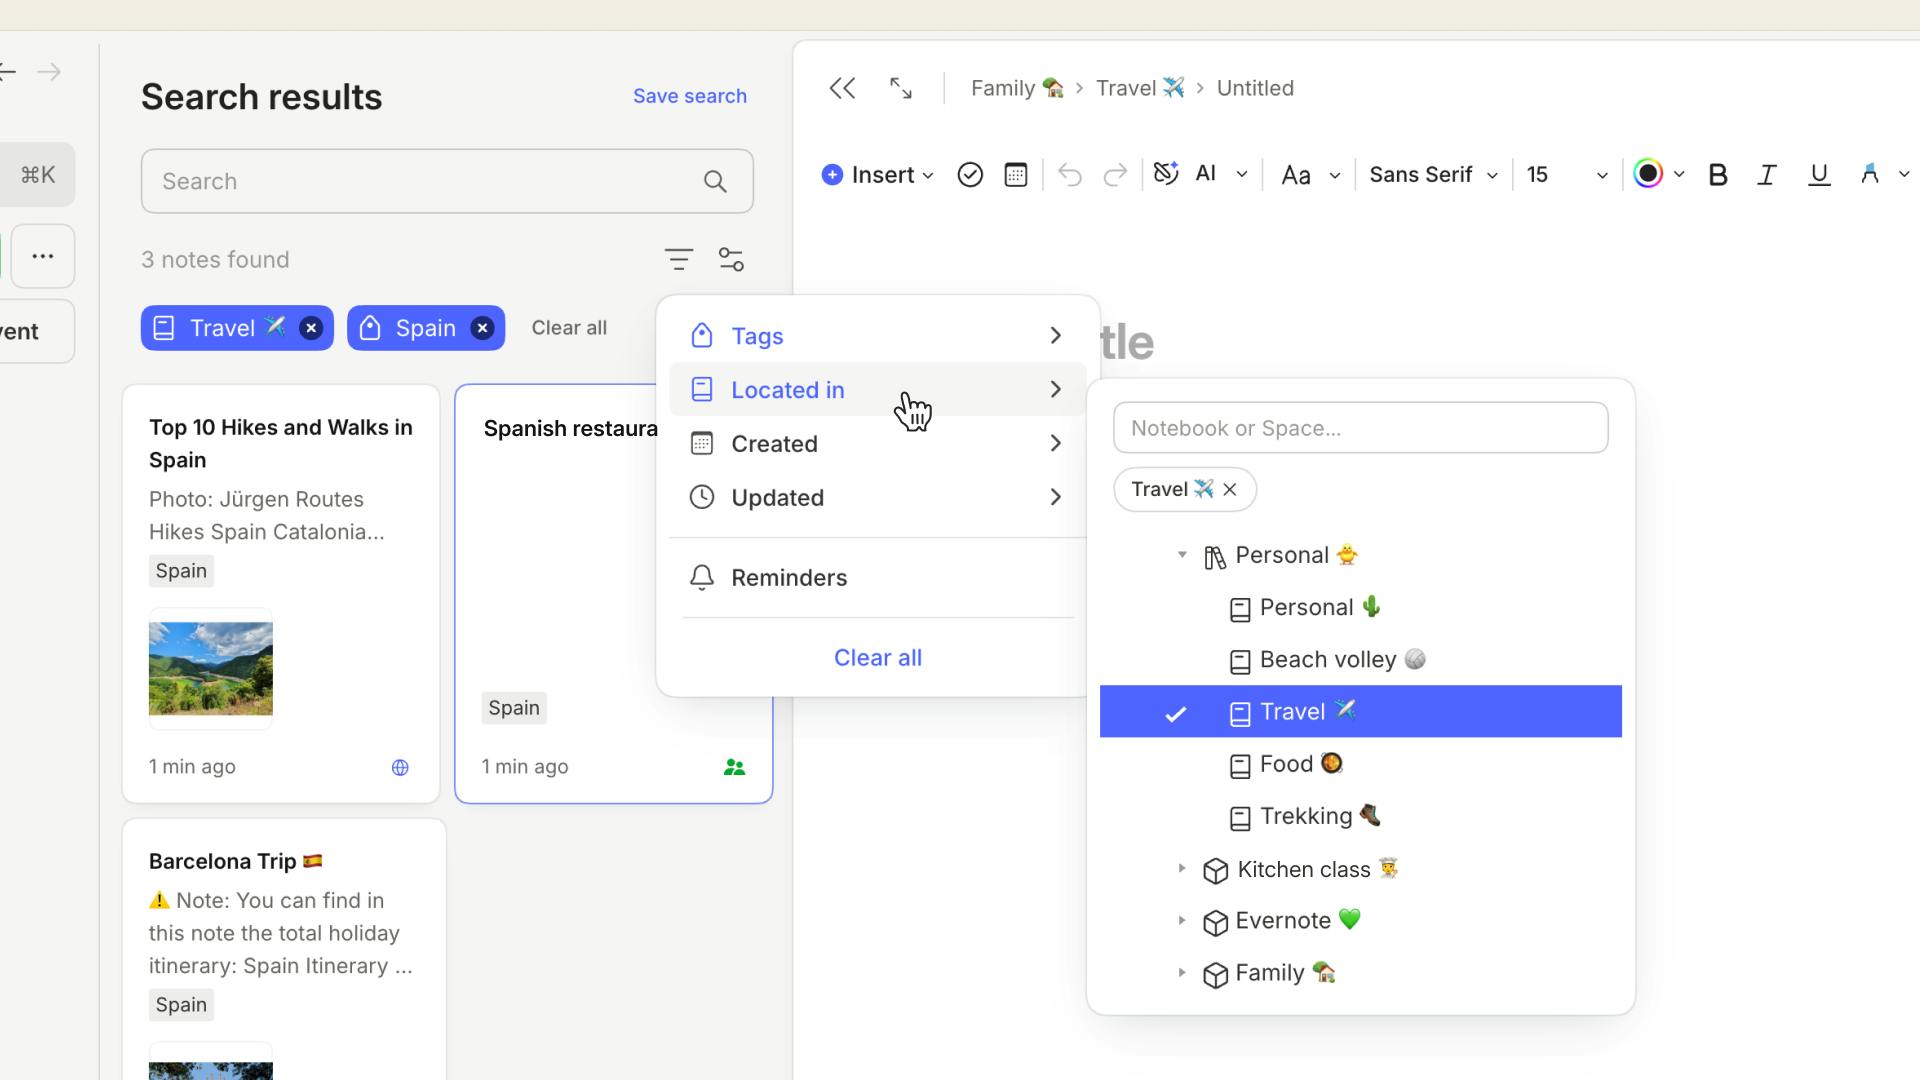The height and width of the screenshot is (1080, 1920).
Task: Click the Notebook or Space search field
Action: (x=1360, y=428)
